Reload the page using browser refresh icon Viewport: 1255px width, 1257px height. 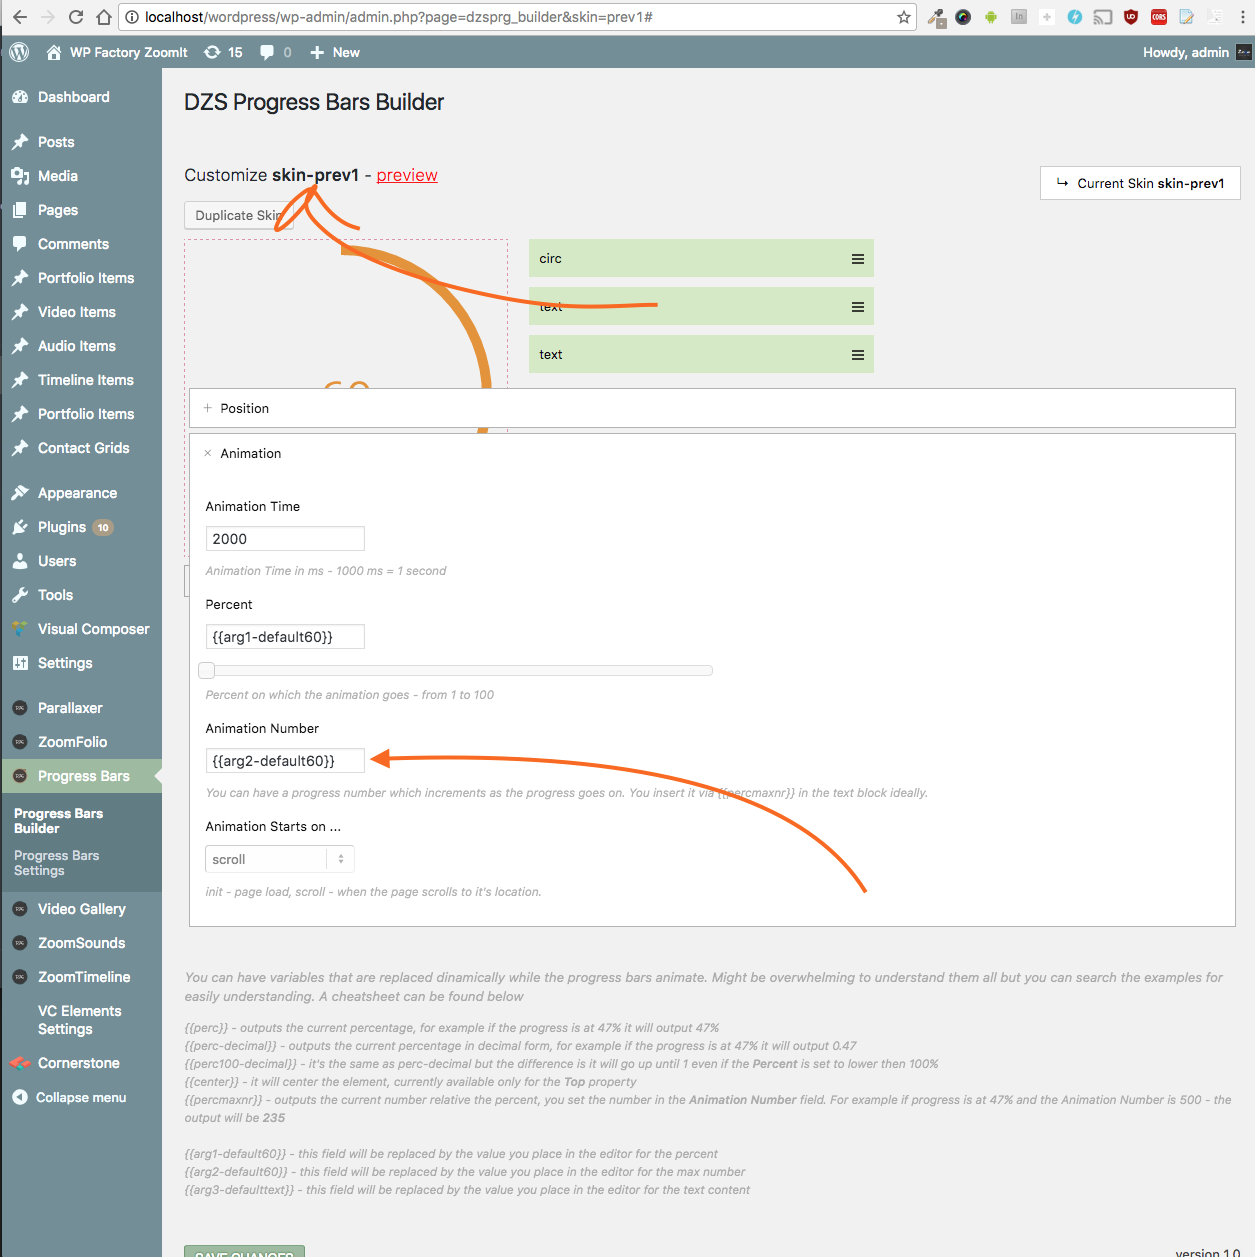point(76,17)
